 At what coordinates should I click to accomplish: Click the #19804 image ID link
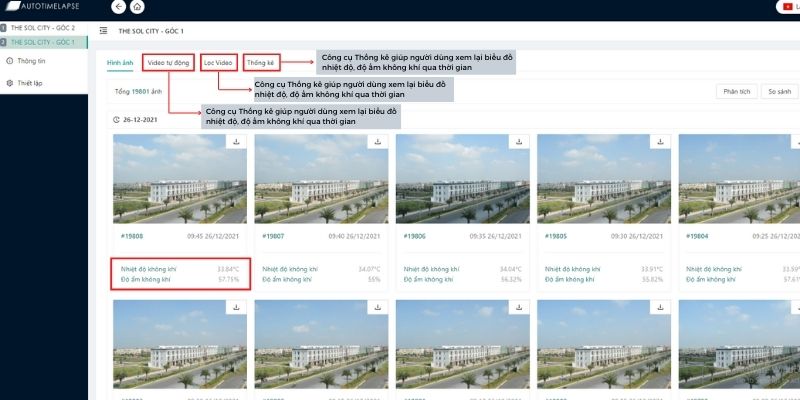tap(697, 236)
